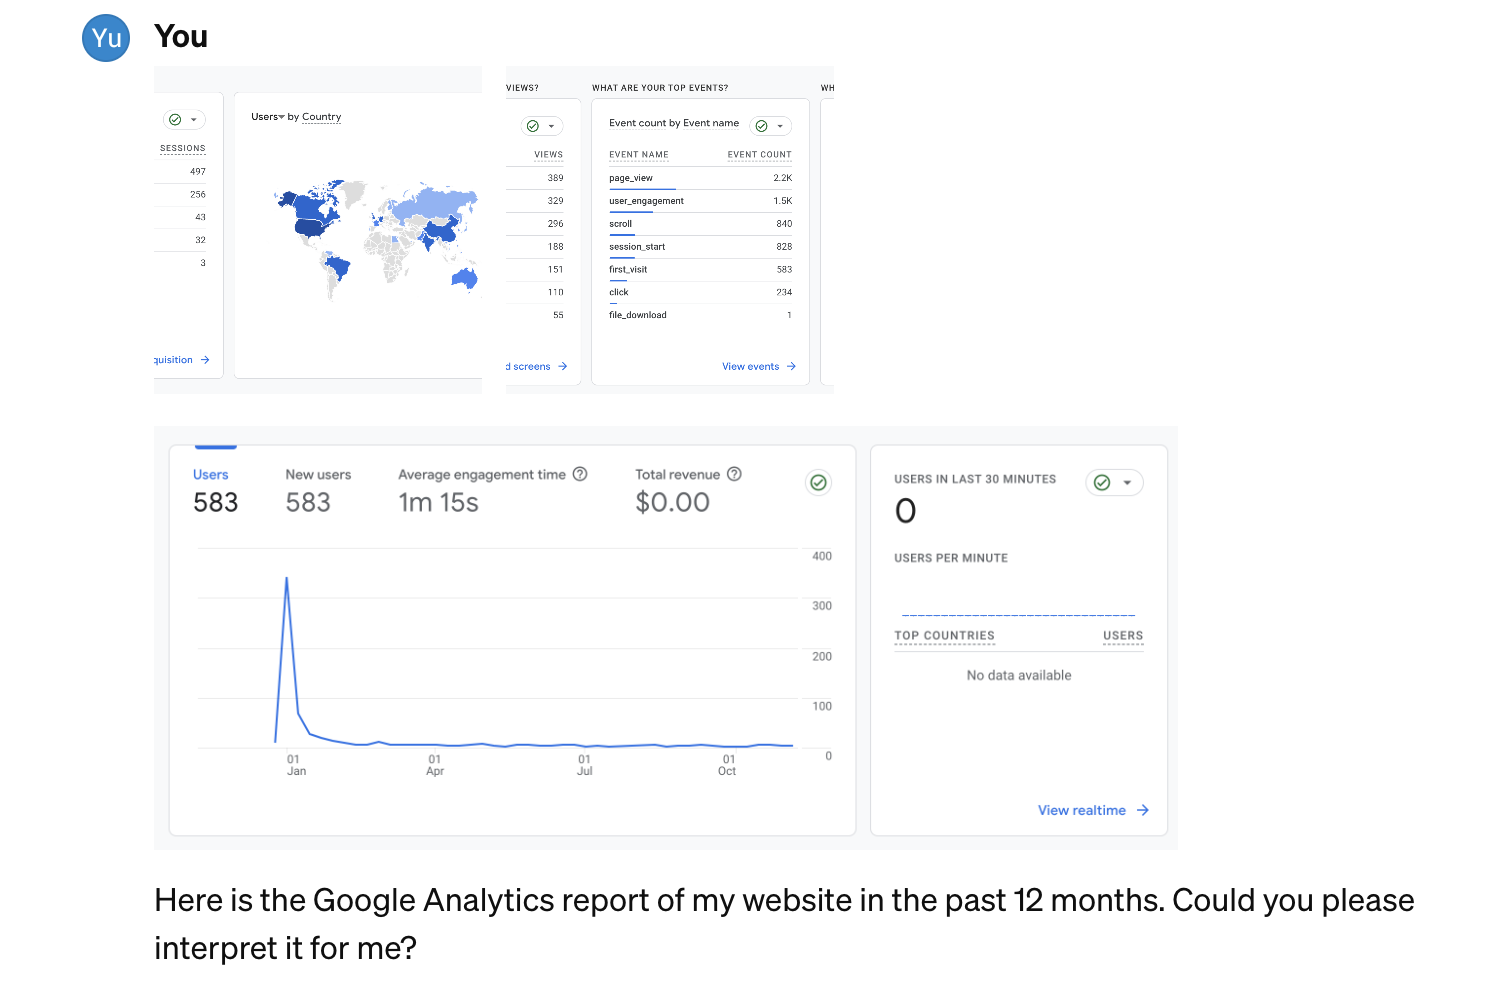Click the 01 Oct label on the chart axis
Screen dimensions: 1512x984
tap(727, 765)
